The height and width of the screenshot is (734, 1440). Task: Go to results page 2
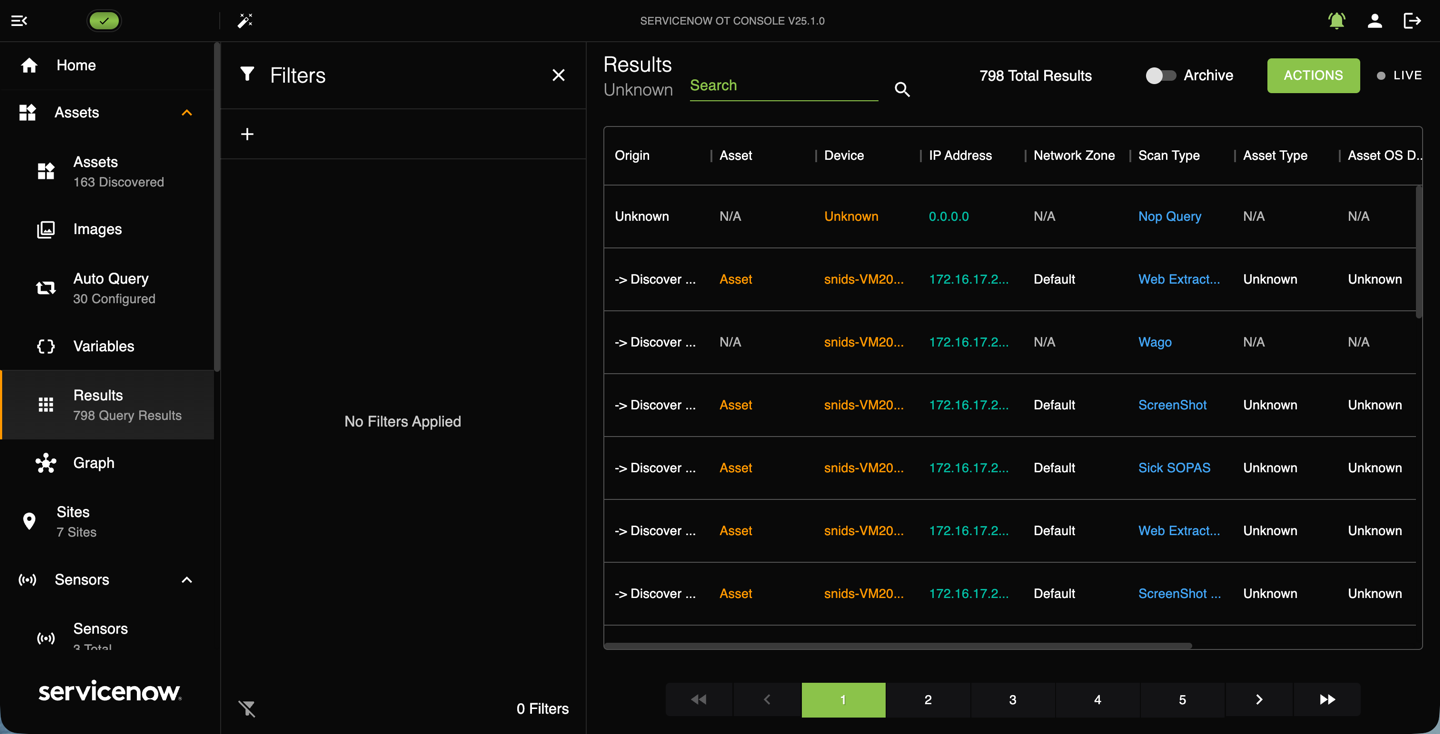928,700
